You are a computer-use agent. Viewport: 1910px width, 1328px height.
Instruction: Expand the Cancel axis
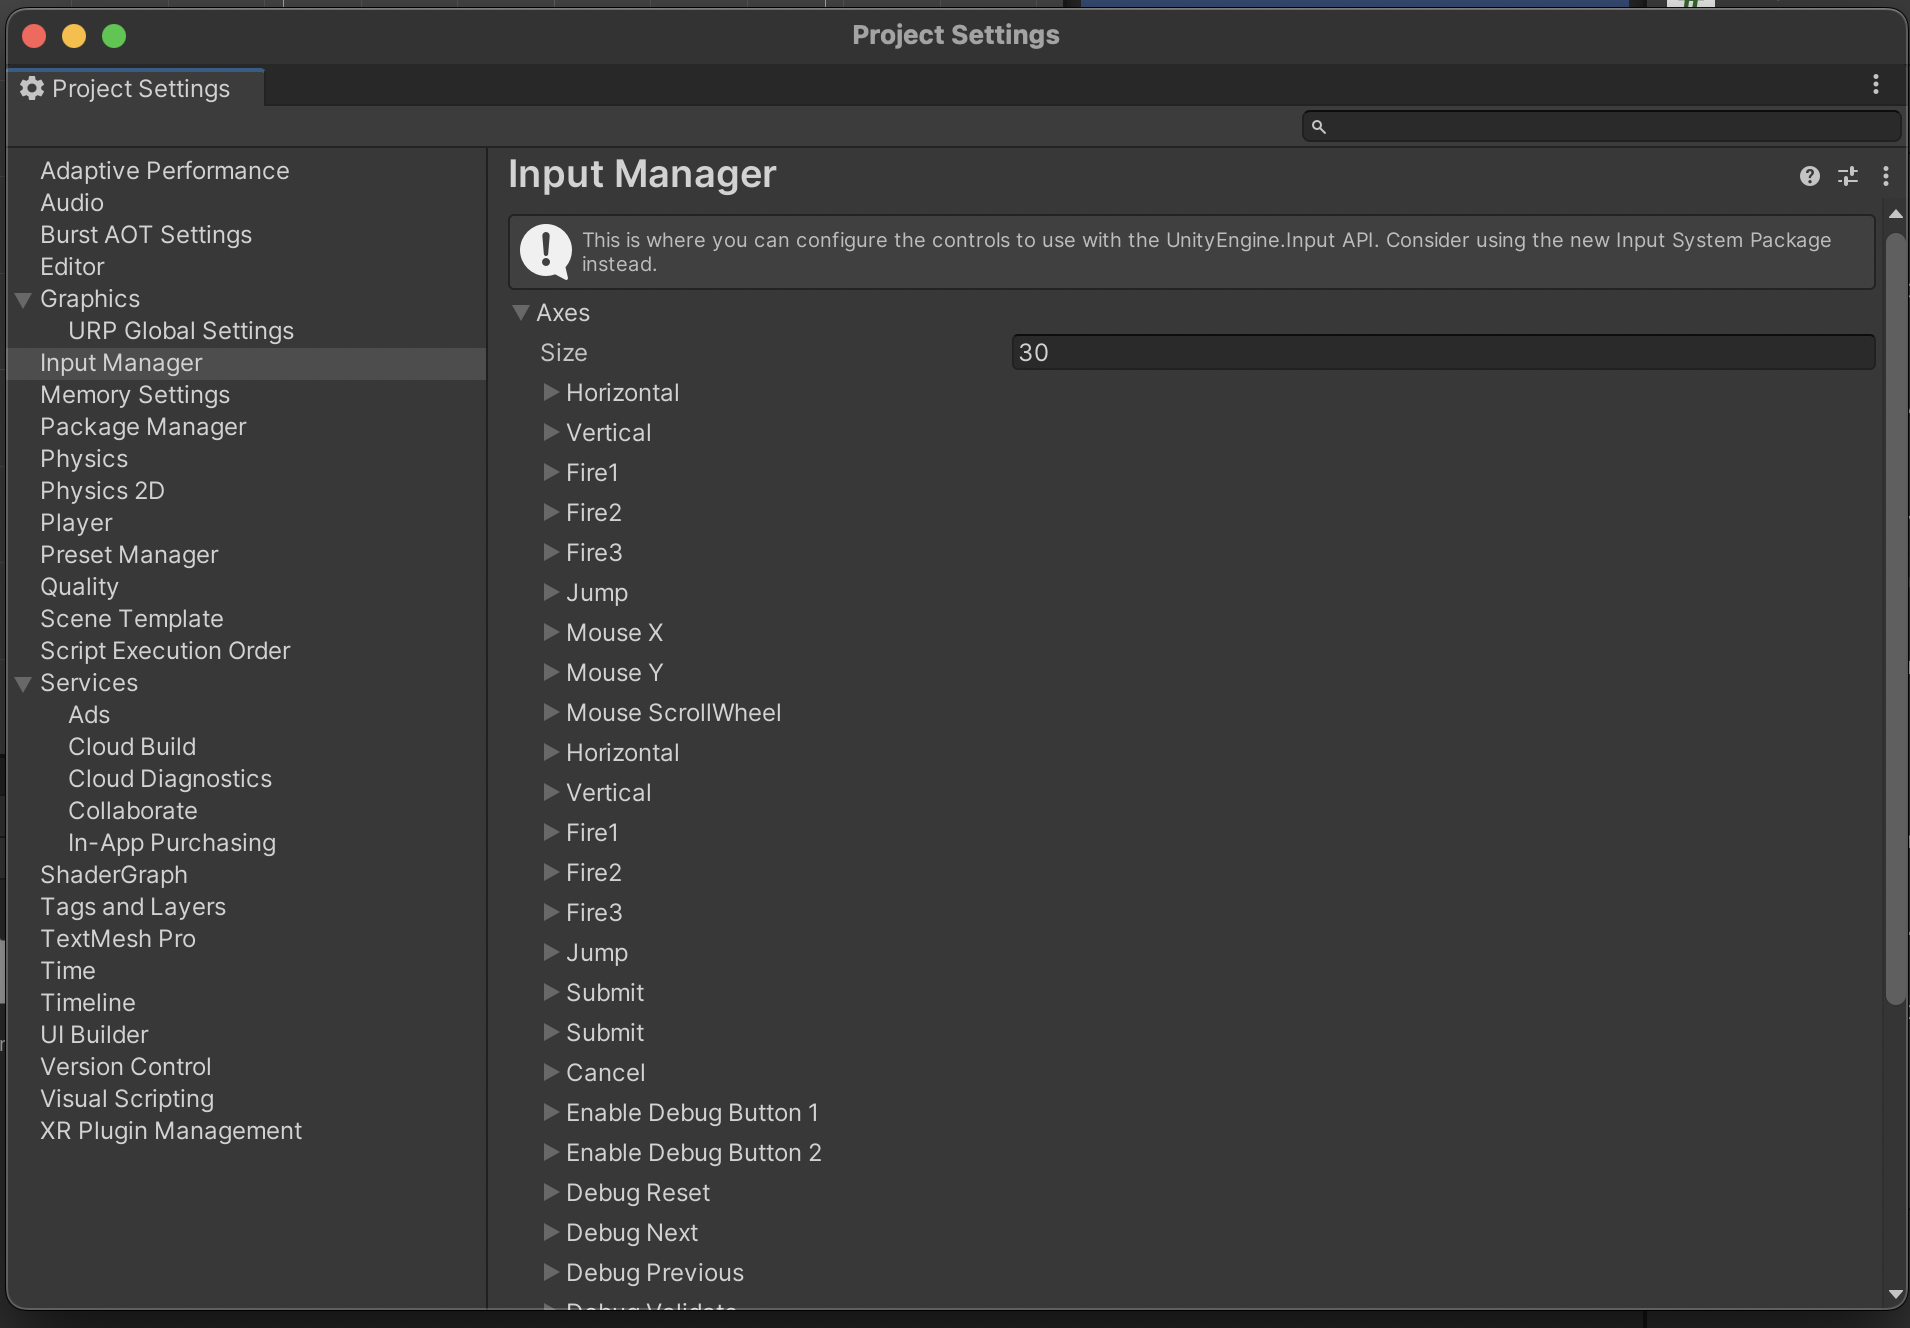[x=550, y=1072]
